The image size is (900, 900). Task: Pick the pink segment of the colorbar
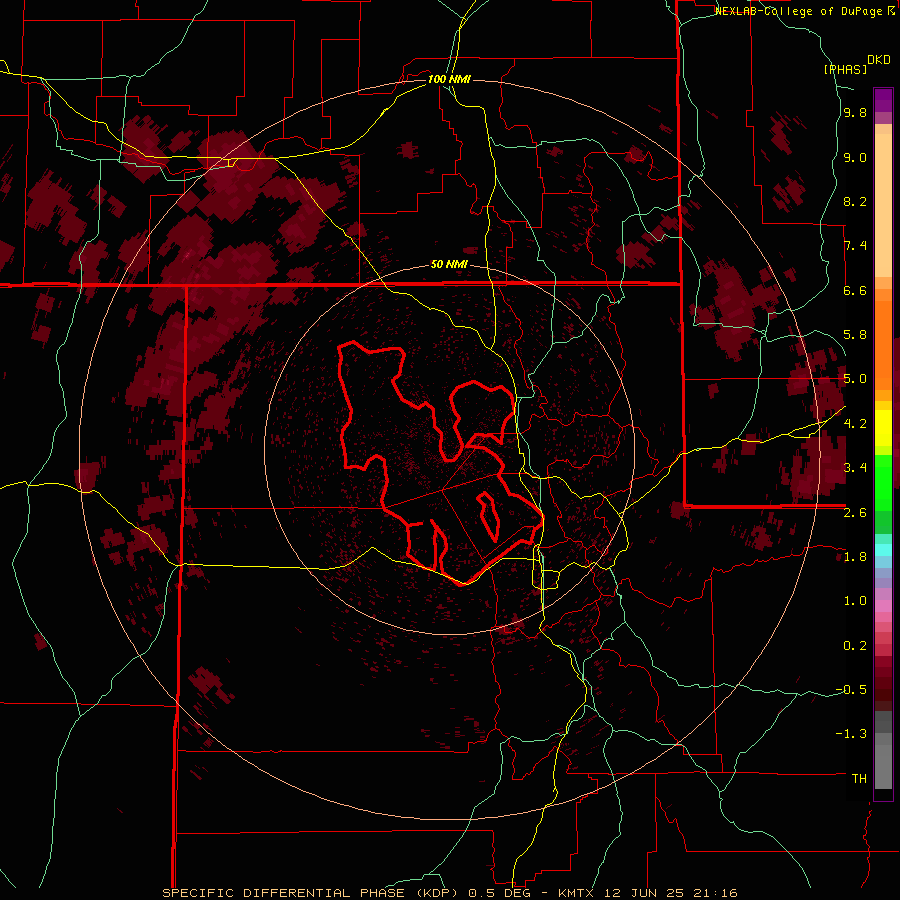tap(883, 606)
